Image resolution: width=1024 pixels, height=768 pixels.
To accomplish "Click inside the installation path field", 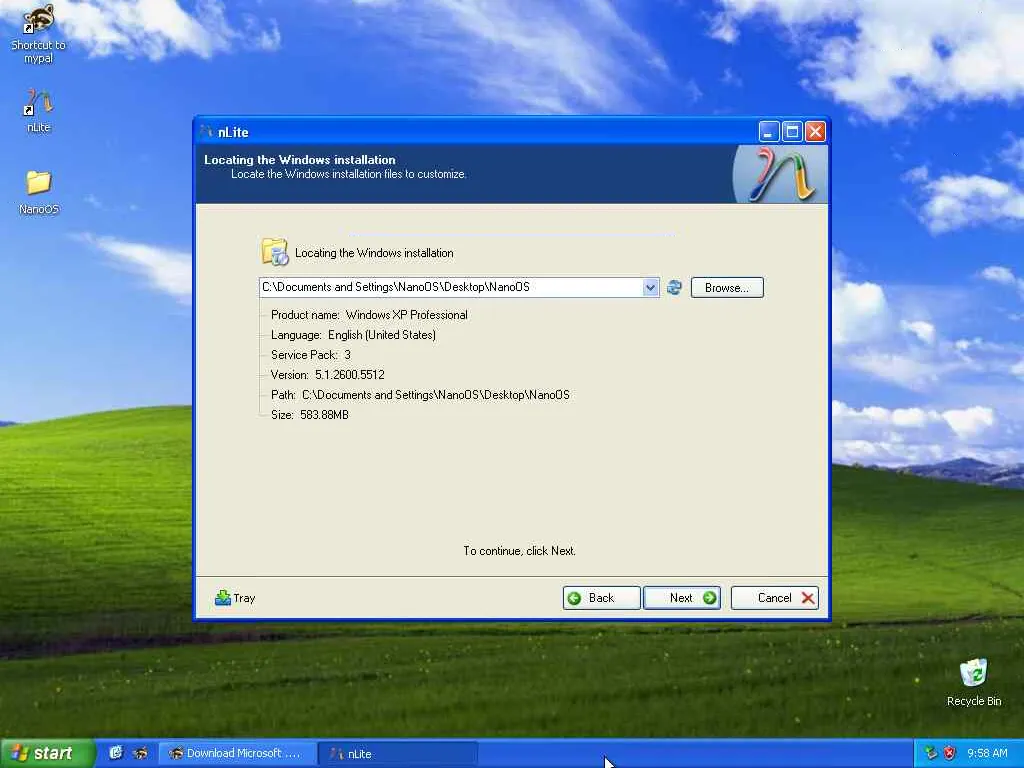I will pyautogui.click(x=451, y=287).
